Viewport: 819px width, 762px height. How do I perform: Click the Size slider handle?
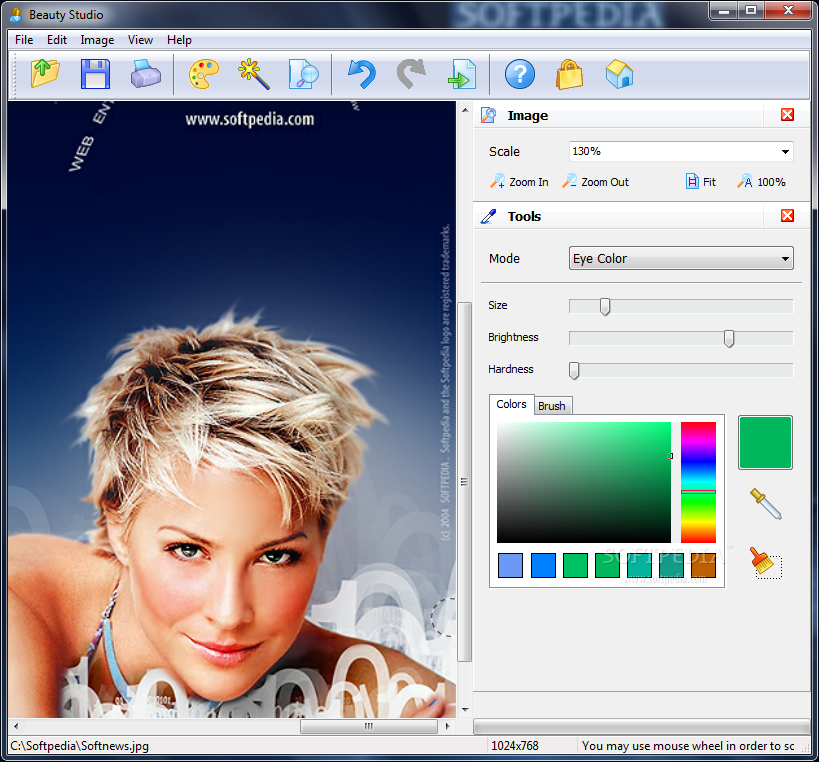click(x=605, y=307)
